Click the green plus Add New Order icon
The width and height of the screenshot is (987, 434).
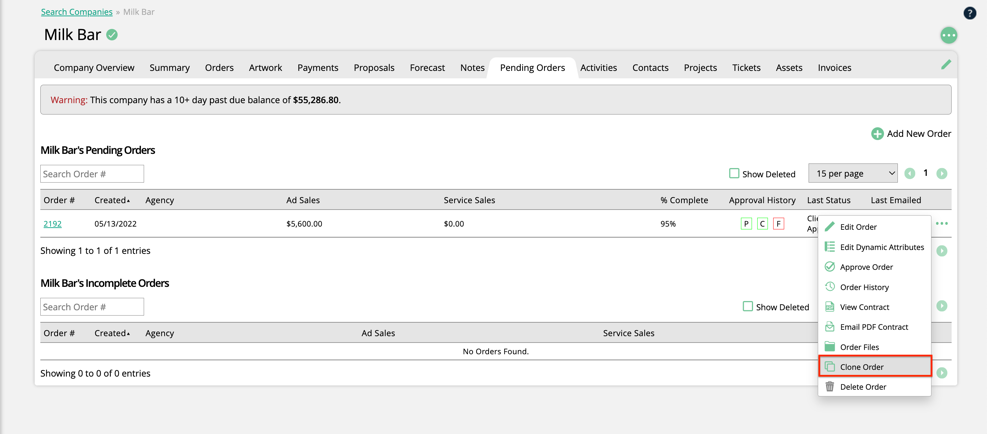877,134
